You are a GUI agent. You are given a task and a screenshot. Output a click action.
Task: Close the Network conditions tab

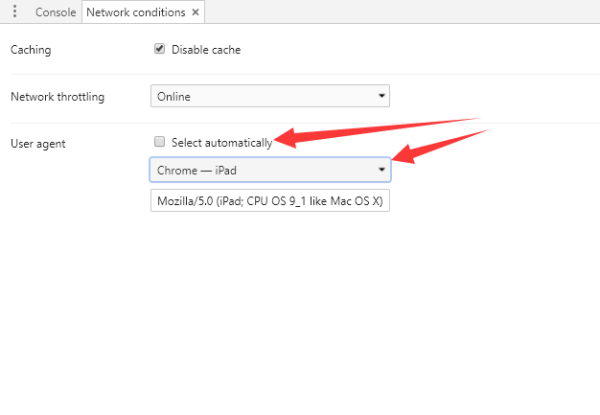point(196,13)
